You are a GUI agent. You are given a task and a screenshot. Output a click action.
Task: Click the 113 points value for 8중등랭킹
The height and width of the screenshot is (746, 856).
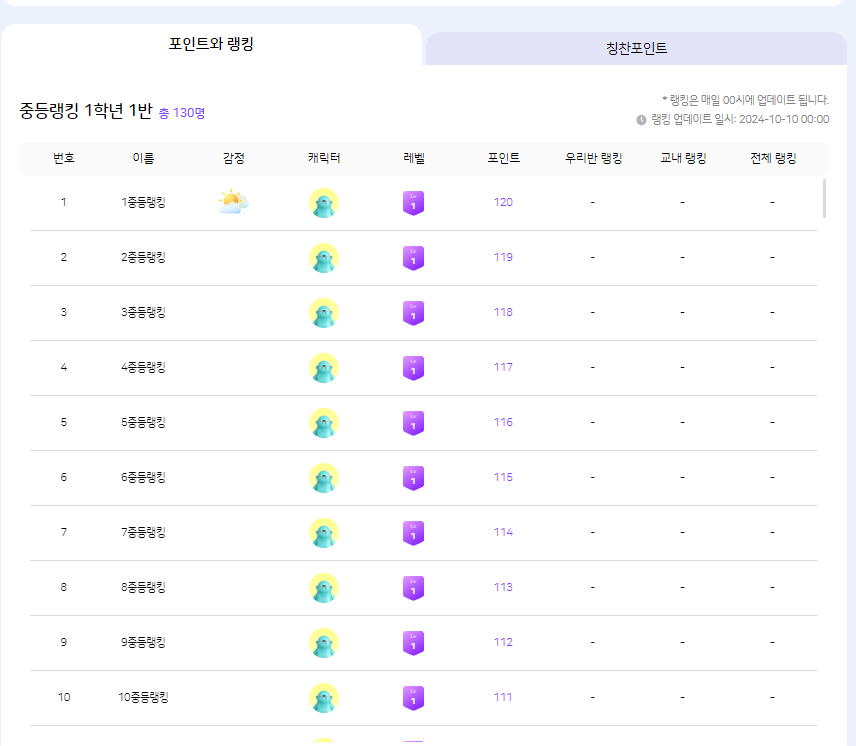503,587
